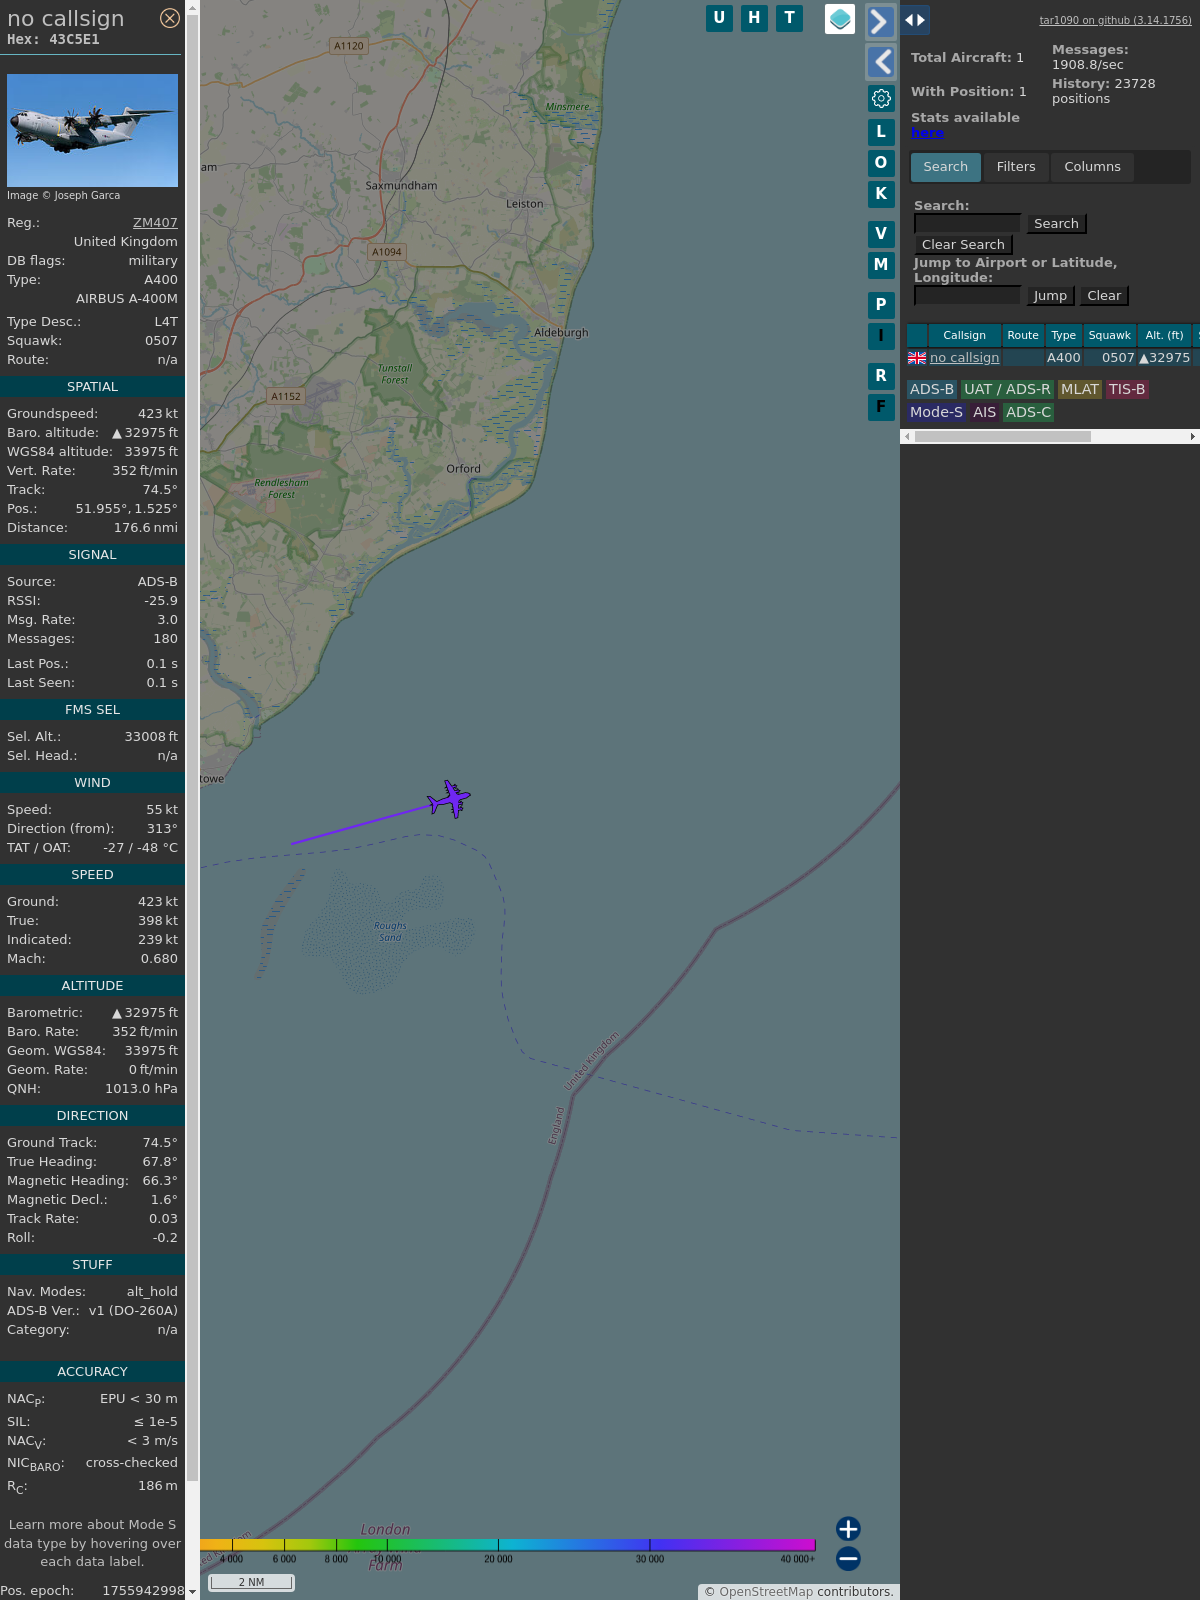
Task: Click the Search submit button
Action: (1056, 224)
